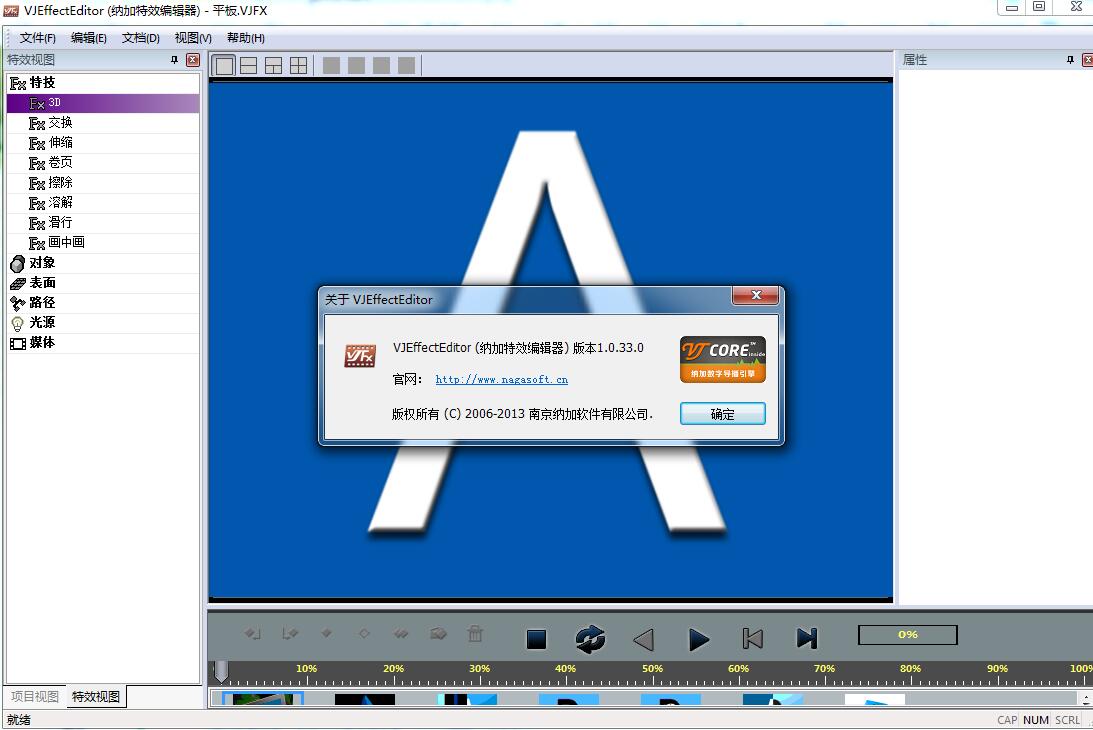Open the 文件(F) menu
Screen dimensions: 1093x730
37,38
